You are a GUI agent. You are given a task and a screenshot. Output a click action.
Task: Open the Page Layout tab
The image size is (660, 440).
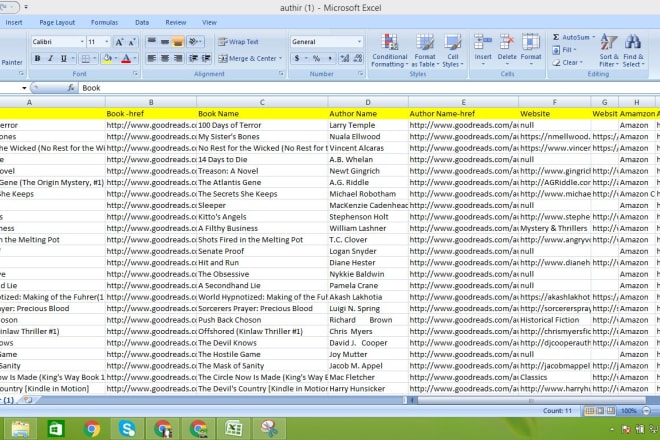pos(57,23)
